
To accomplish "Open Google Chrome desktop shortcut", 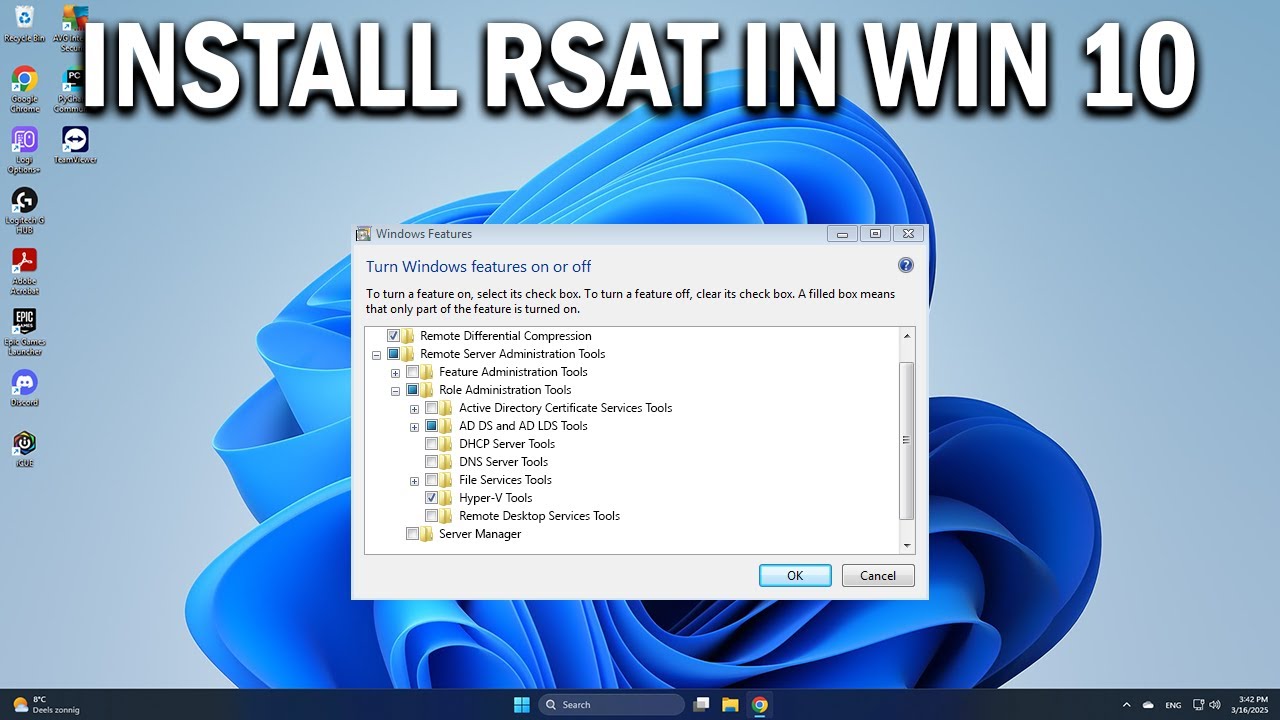I will (24, 88).
